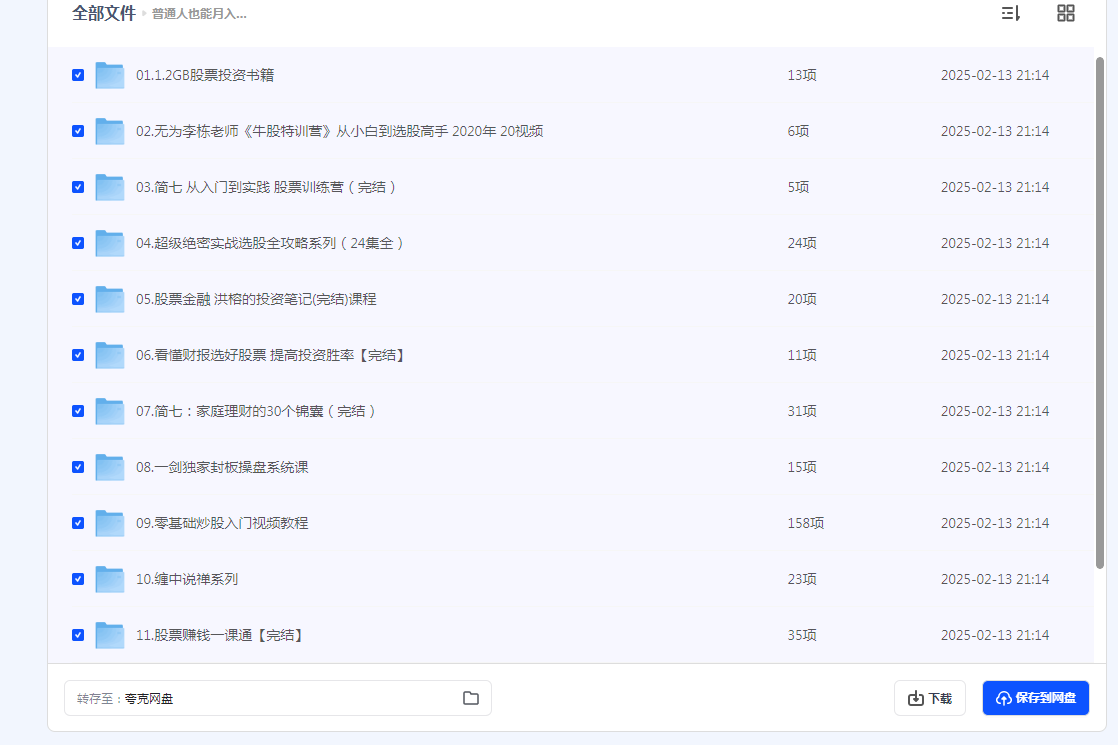The height and width of the screenshot is (745, 1118).
Task: Click folder icon for 01.1.2GB股票投资书籍
Action: point(109,75)
